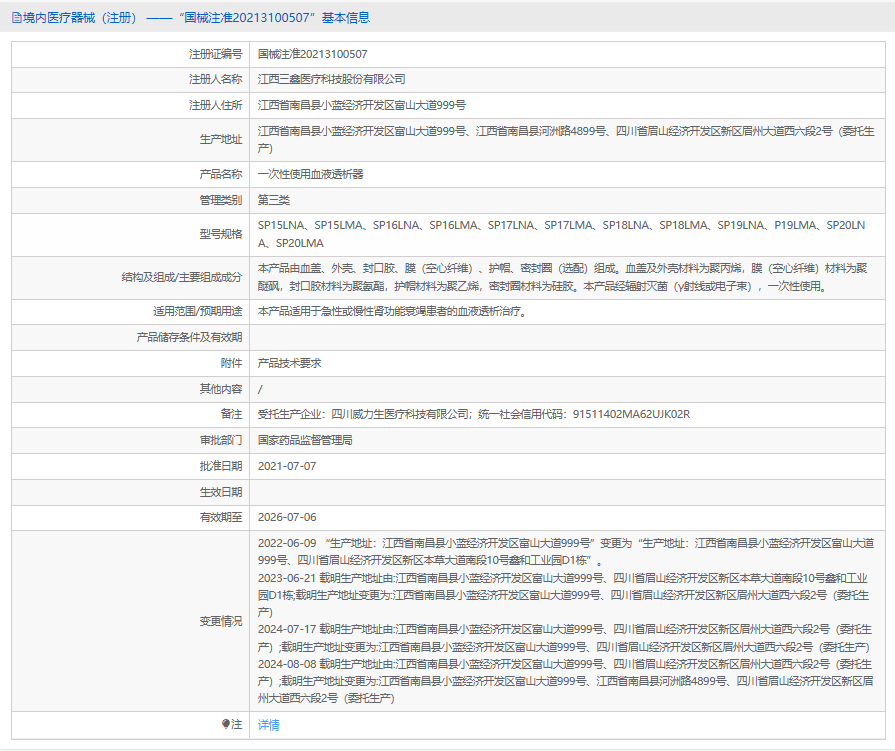Screen dimensions: 895x751
Task: Select registrant name 江西三鑫医疗科技股份有限公司
Action: point(331,79)
